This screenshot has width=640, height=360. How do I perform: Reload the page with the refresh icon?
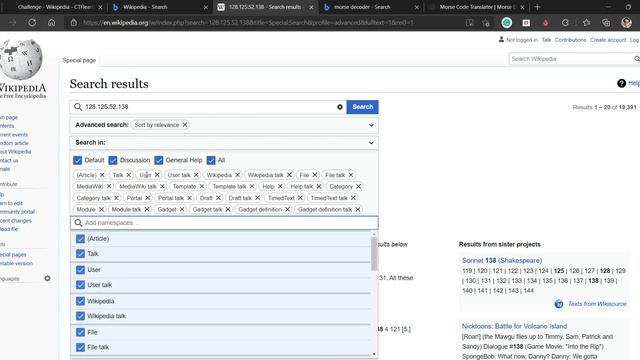pos(32,22)
